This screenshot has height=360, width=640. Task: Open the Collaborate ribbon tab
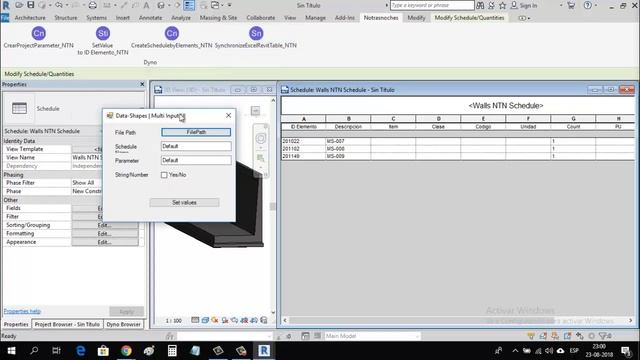coord(260,18)
